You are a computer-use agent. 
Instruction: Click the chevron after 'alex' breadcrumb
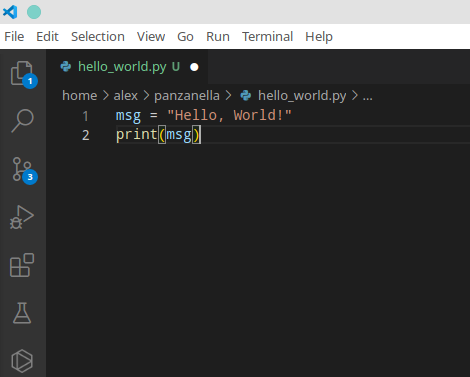click(x=146, y=96)
